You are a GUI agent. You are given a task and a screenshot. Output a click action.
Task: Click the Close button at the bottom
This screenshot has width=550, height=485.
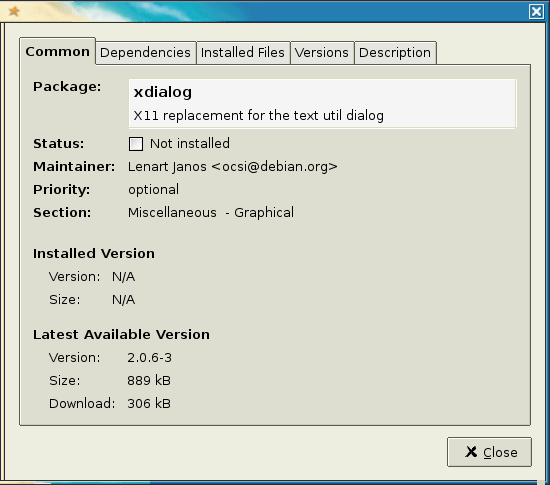489,452
